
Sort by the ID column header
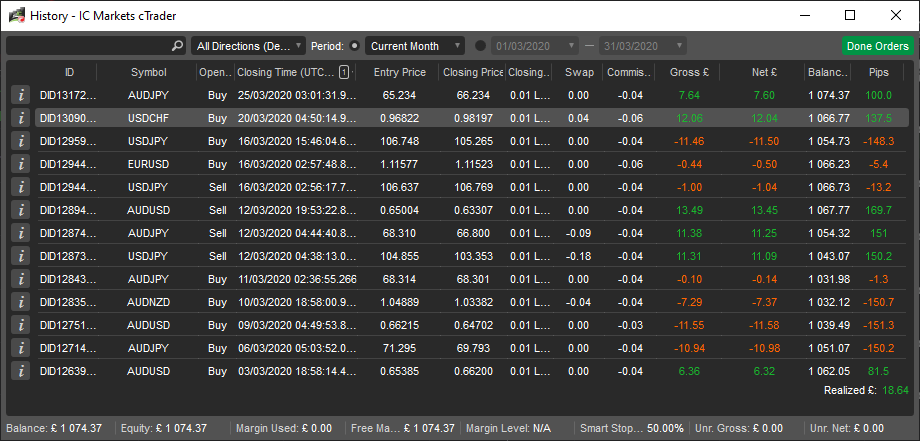coord(69,73)
